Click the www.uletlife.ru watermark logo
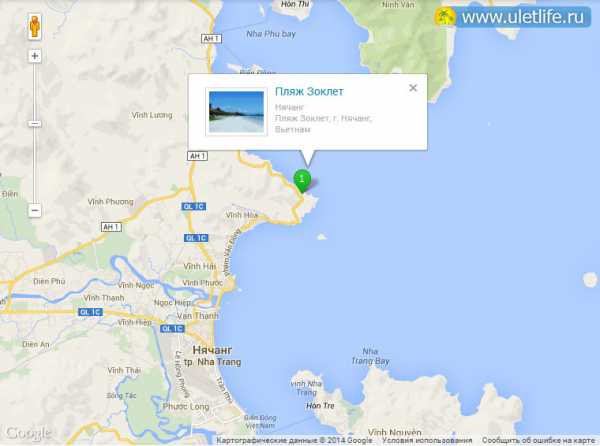Screen dimensions: 600x446 click(513, 17)
